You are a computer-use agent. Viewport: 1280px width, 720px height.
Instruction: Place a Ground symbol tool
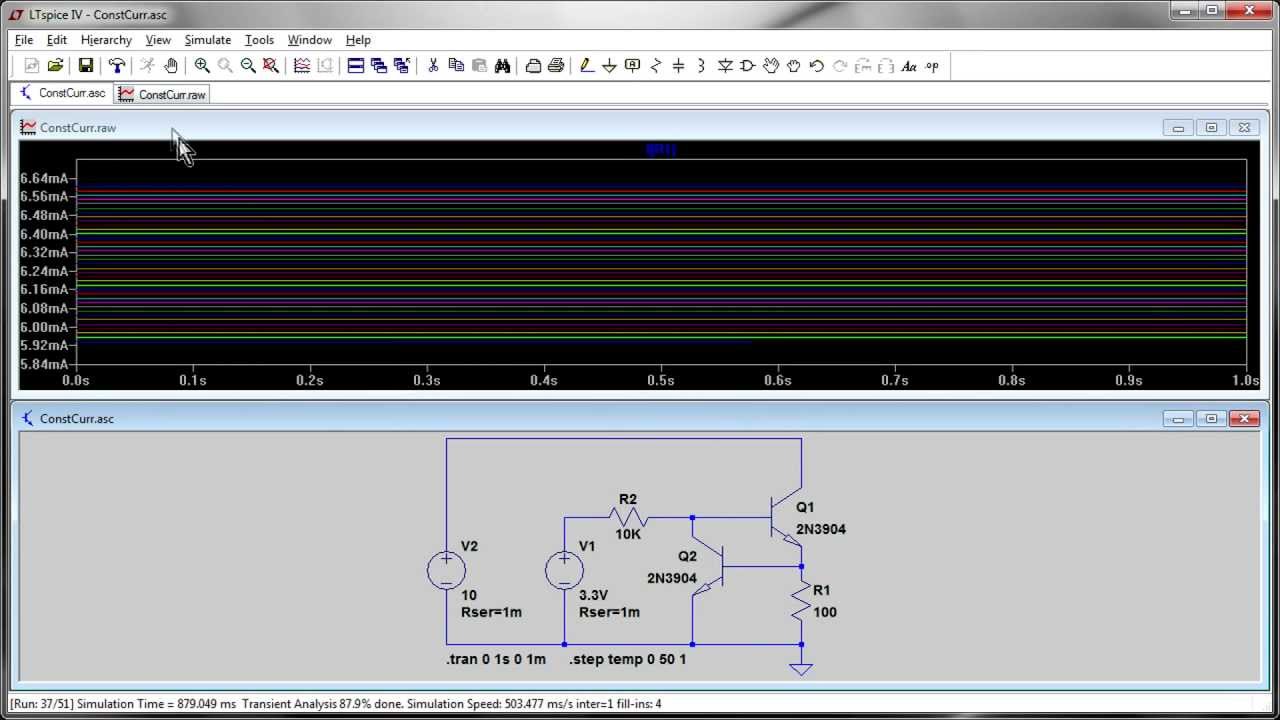point(609,66)
